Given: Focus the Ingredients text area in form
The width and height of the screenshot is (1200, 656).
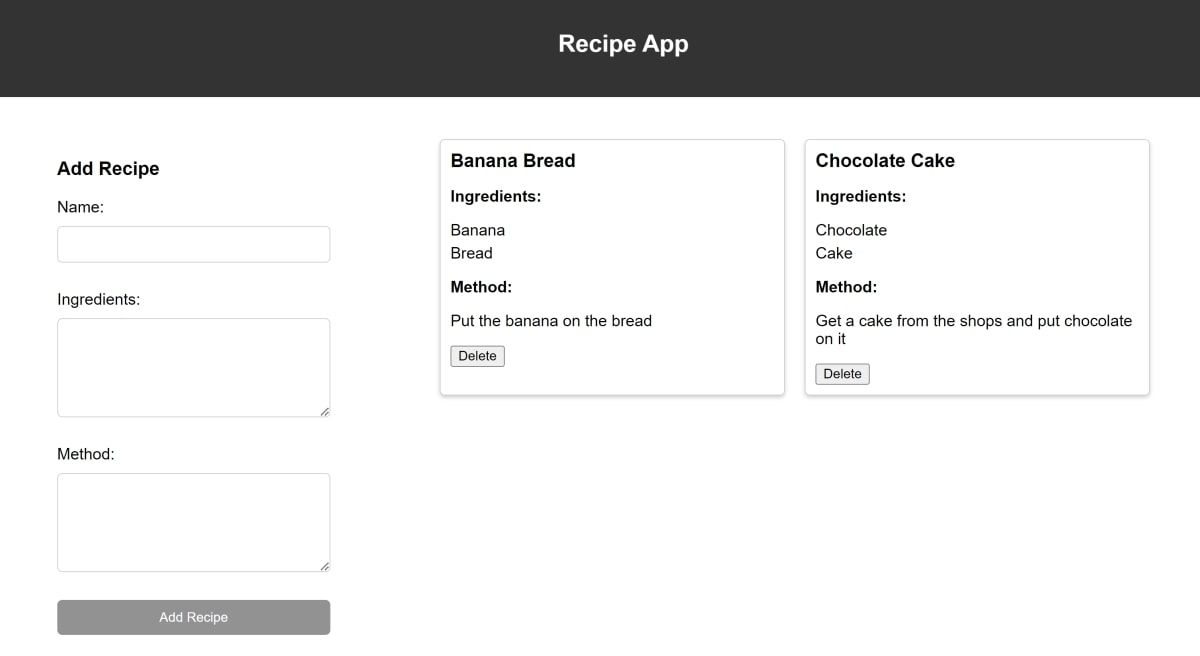Looking at the screenshot, I should [193, 367].
